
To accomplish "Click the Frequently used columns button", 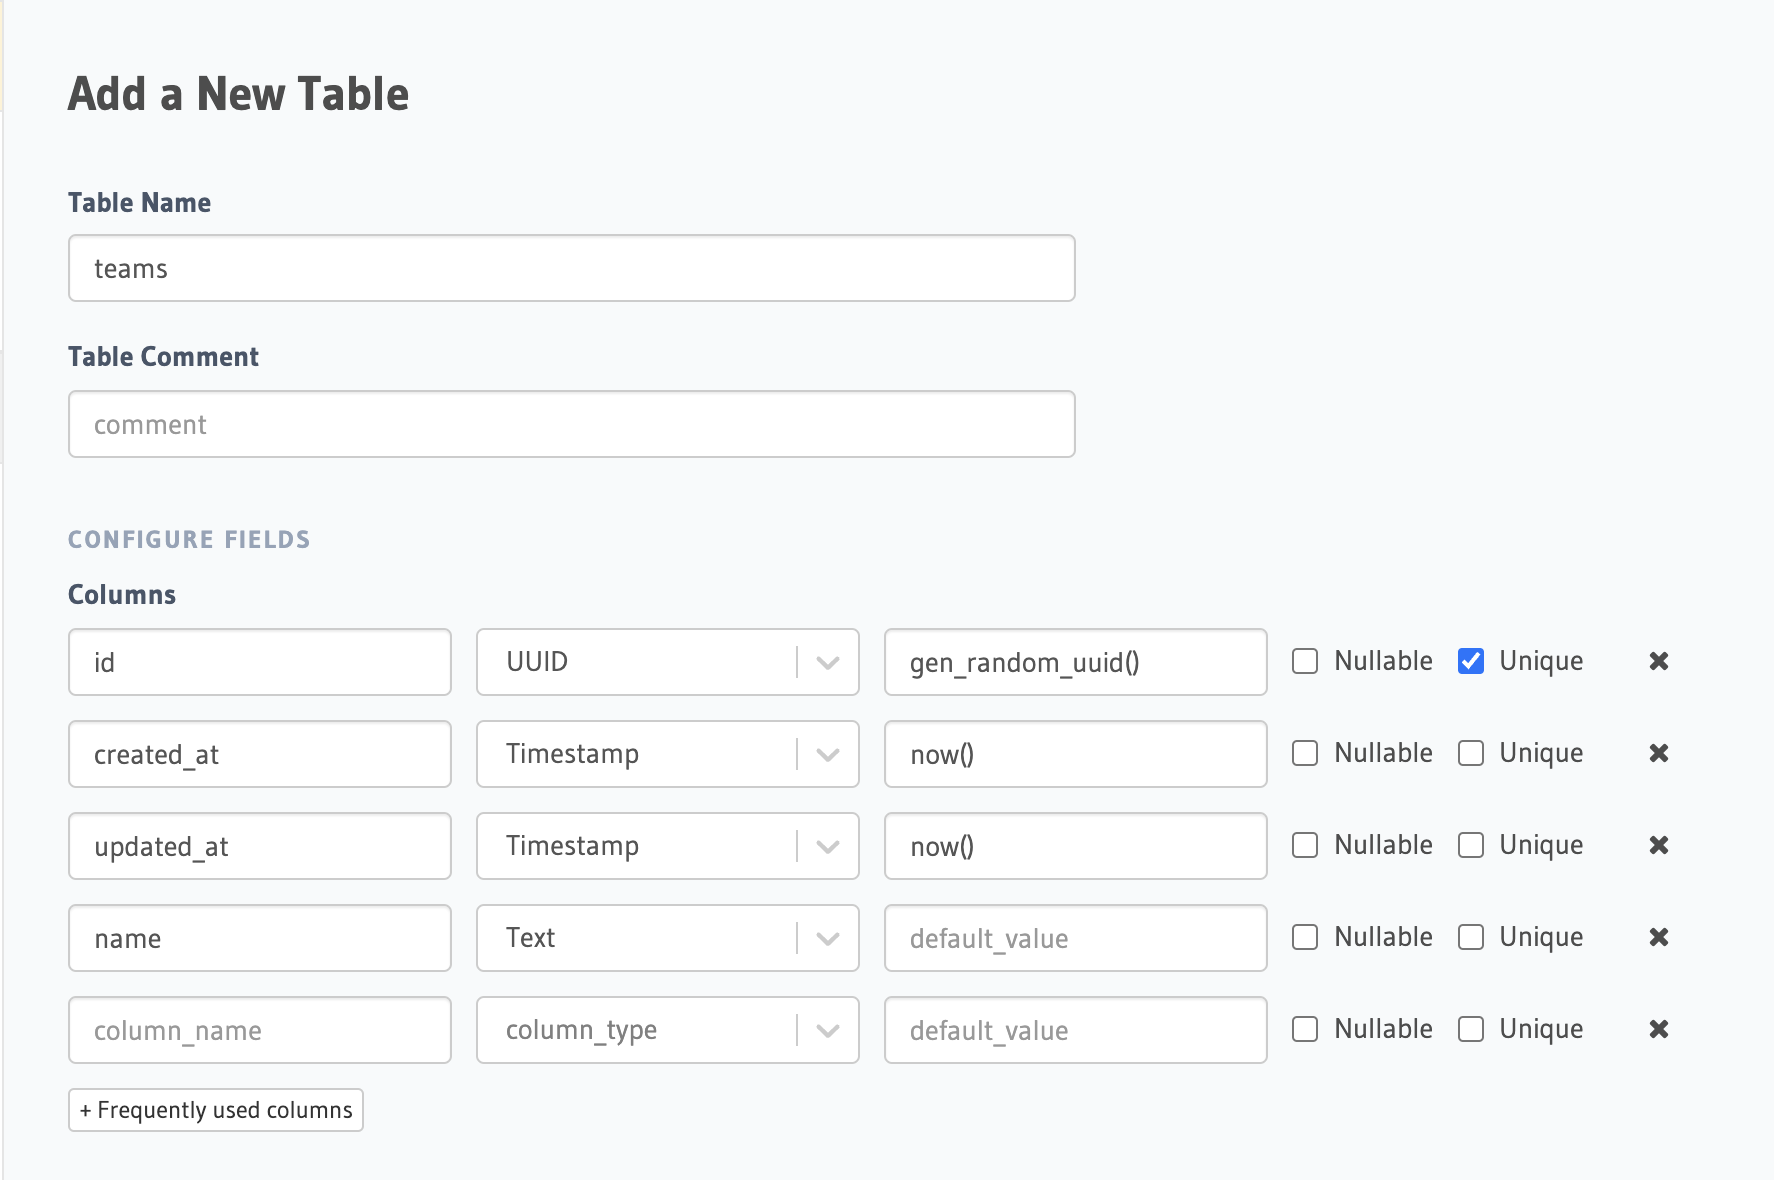I will (x=215, y=1109).
